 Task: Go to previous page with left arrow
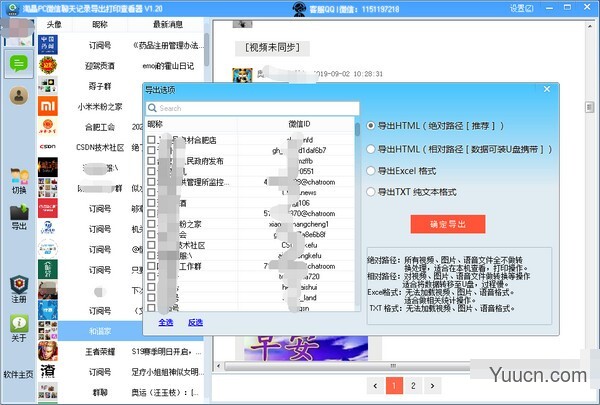[375, 385]
